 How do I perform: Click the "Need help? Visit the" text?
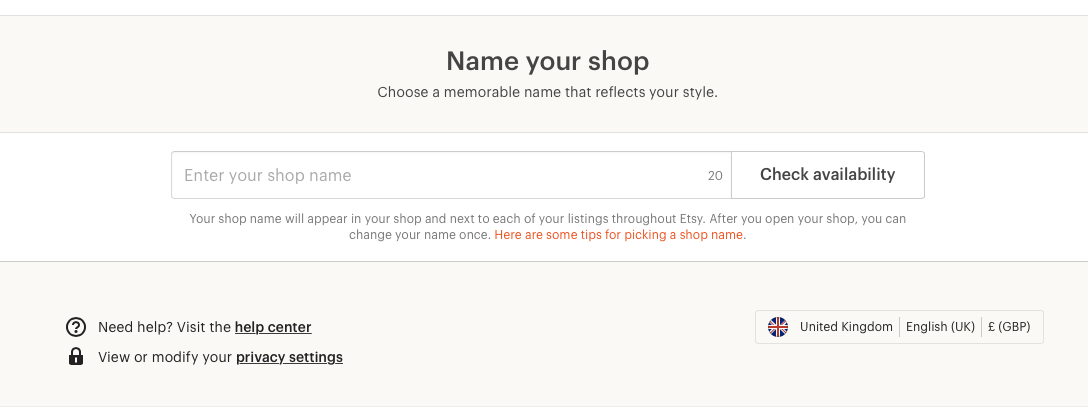(164, 327)
